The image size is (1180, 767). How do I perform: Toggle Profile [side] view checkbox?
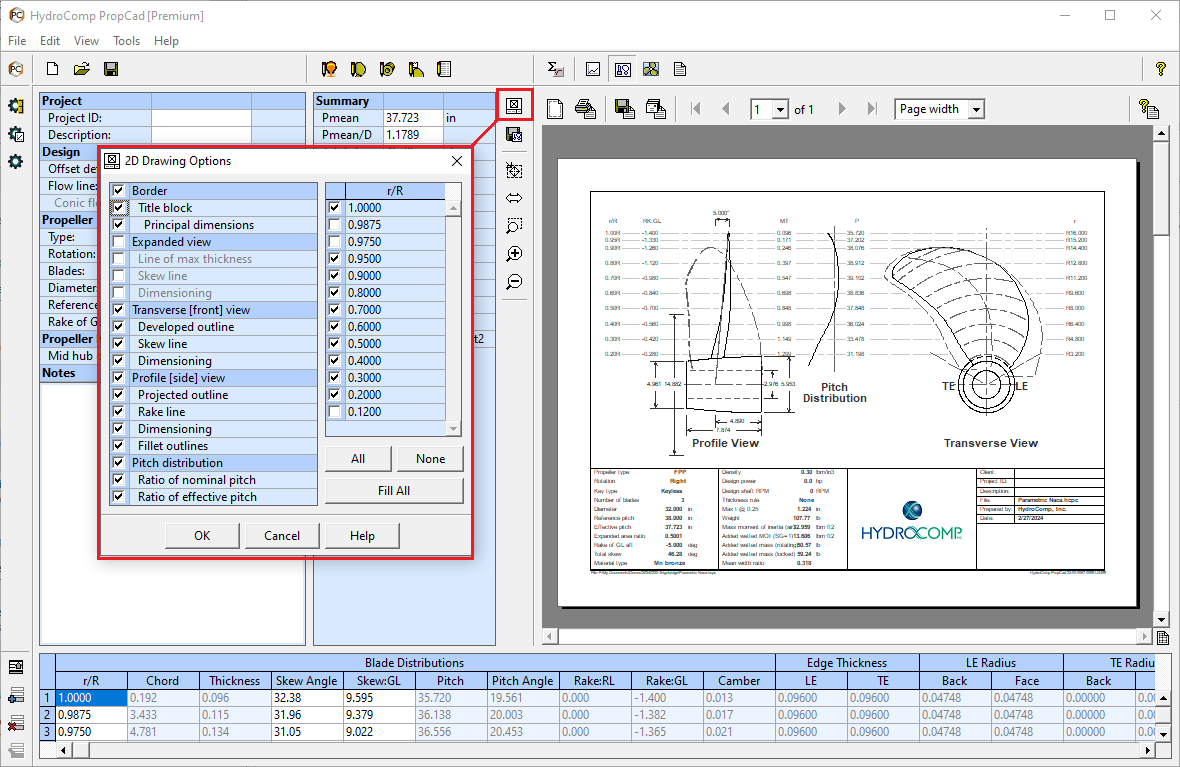[x=118, y=378]
